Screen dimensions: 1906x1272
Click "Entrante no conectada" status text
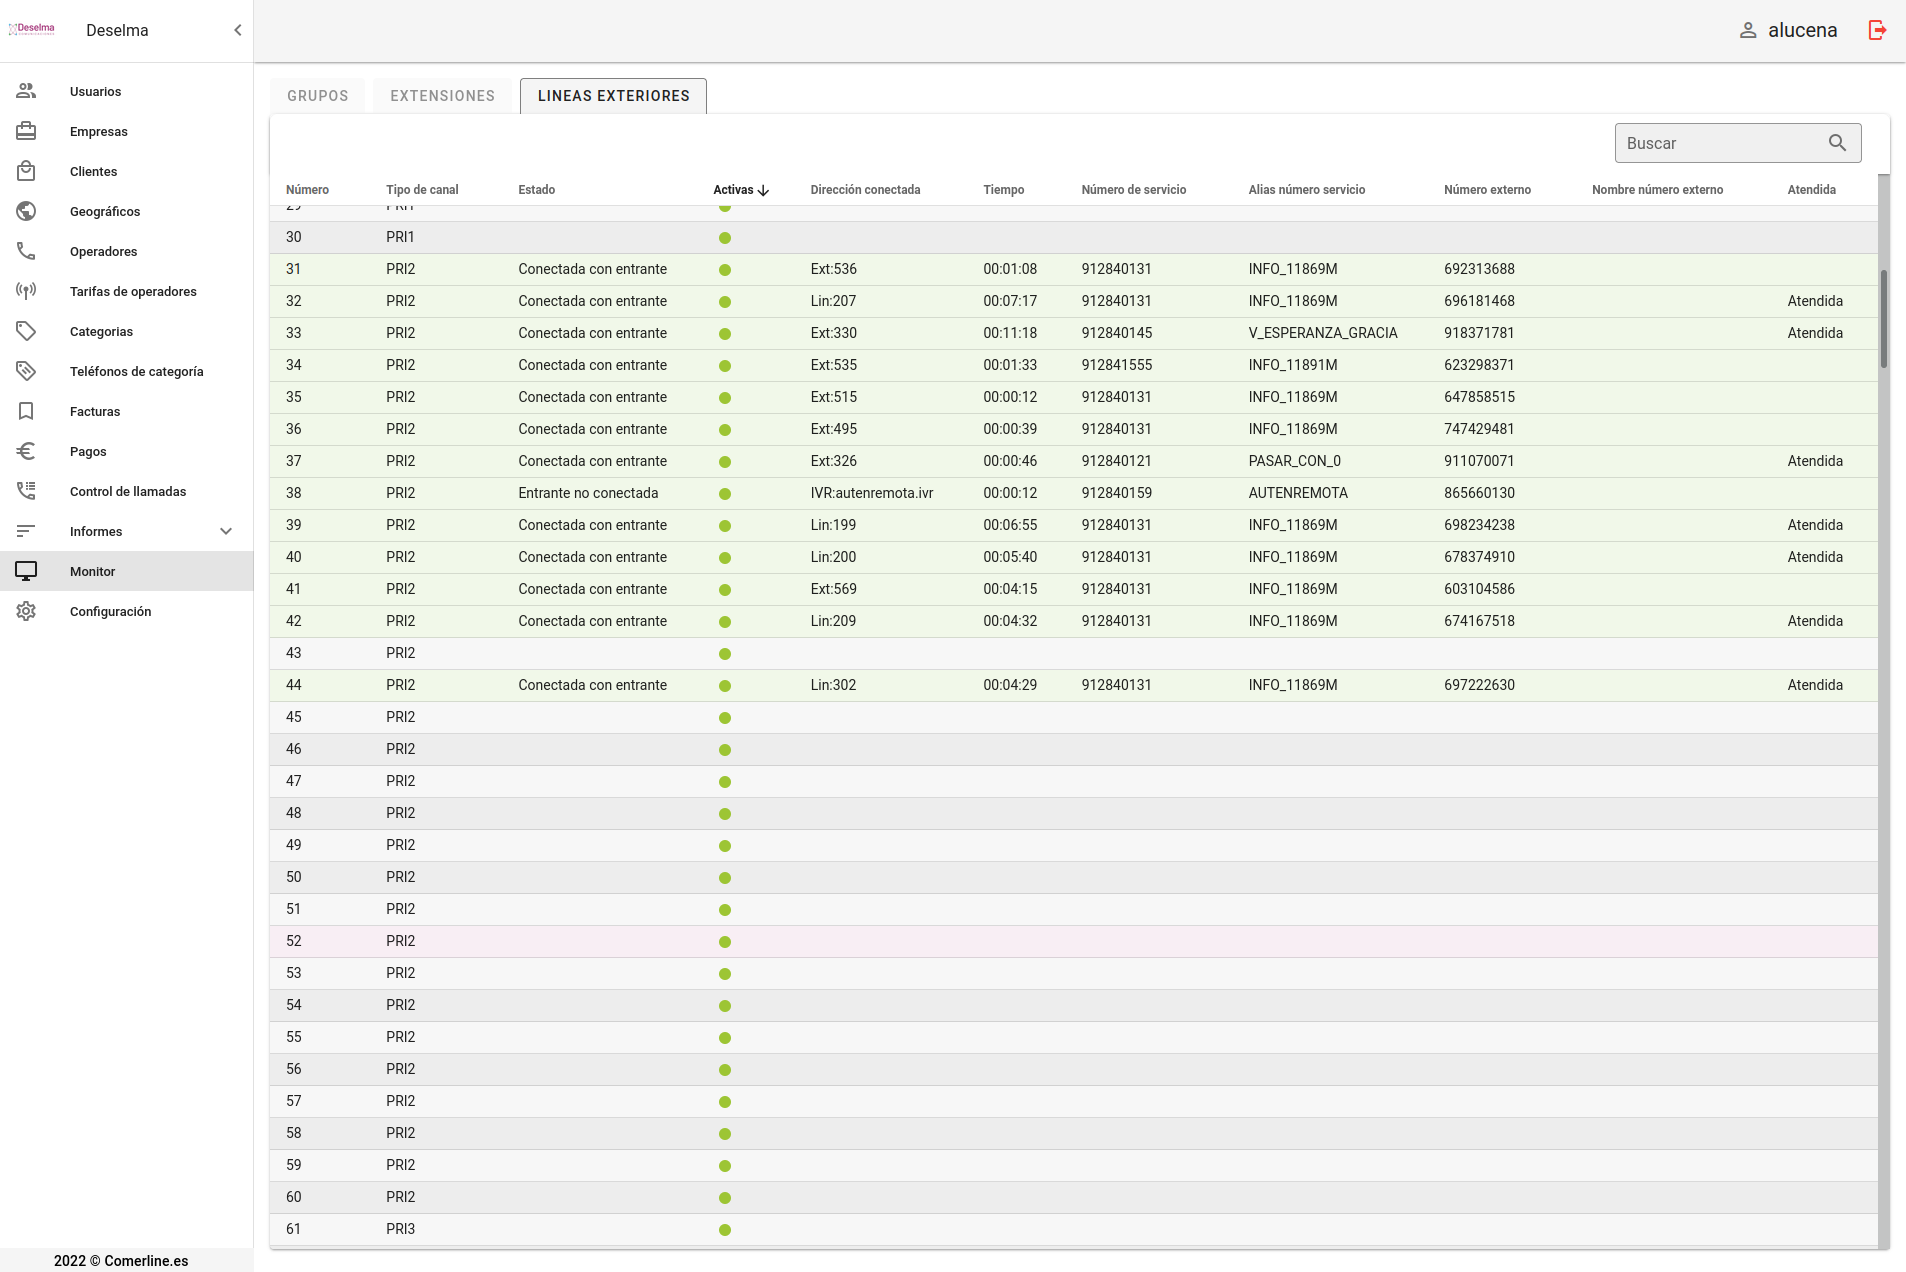coord(588,493)
